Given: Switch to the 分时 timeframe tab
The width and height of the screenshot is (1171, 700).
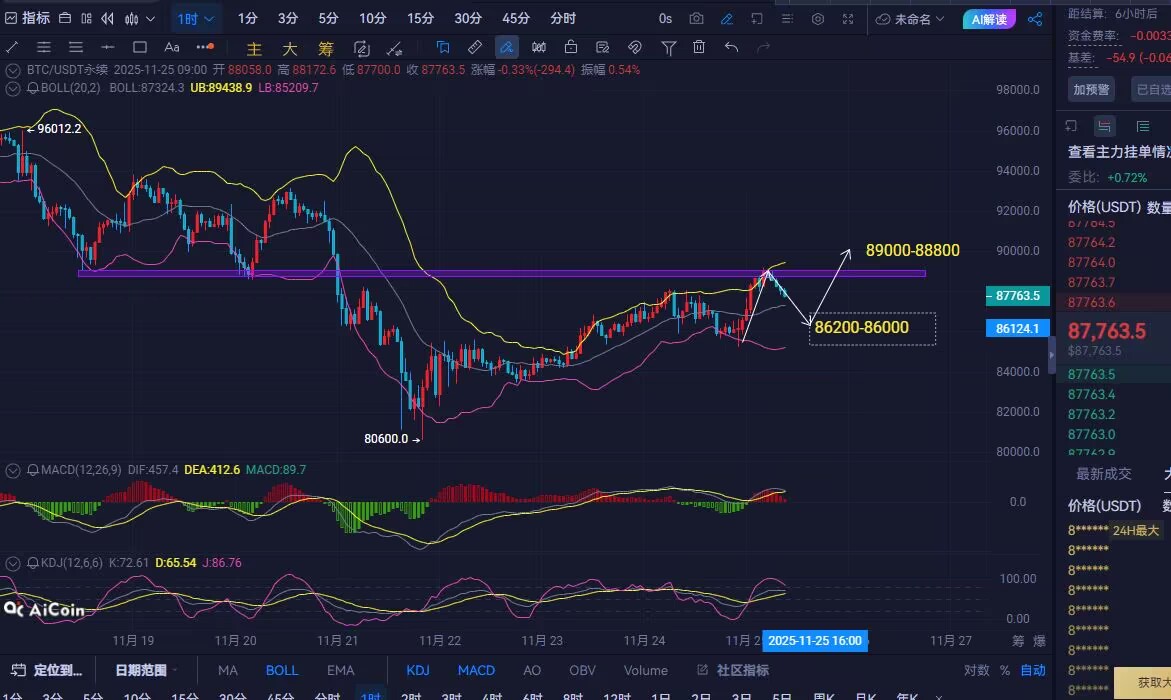Looking at the screenshot, I should (x=563, y=19).
